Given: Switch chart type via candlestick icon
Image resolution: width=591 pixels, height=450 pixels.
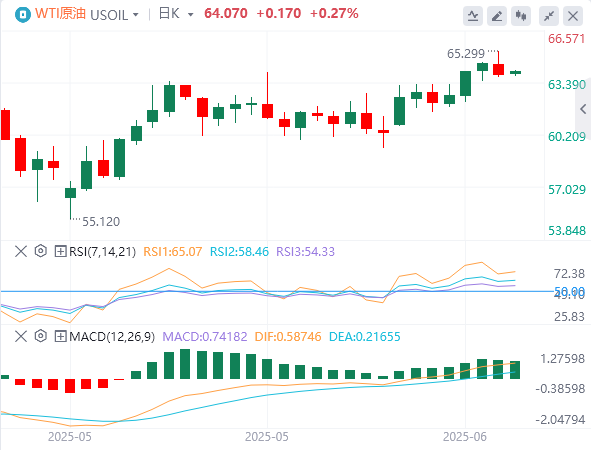Looking at the screenshot, I should point(521,16).
